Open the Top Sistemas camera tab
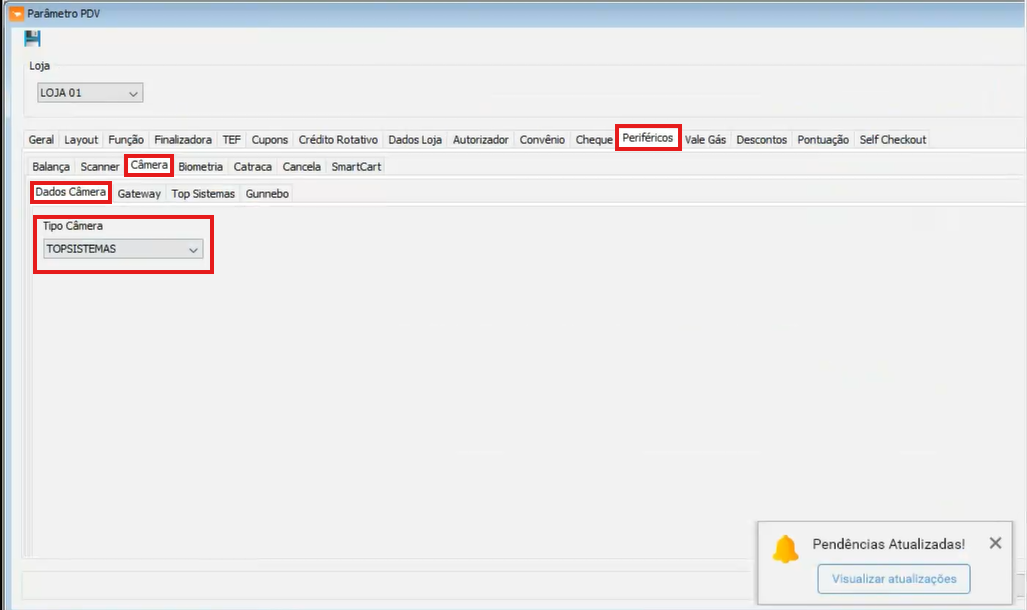This screenshot has width=1027, height=610. tap(203, 194)
